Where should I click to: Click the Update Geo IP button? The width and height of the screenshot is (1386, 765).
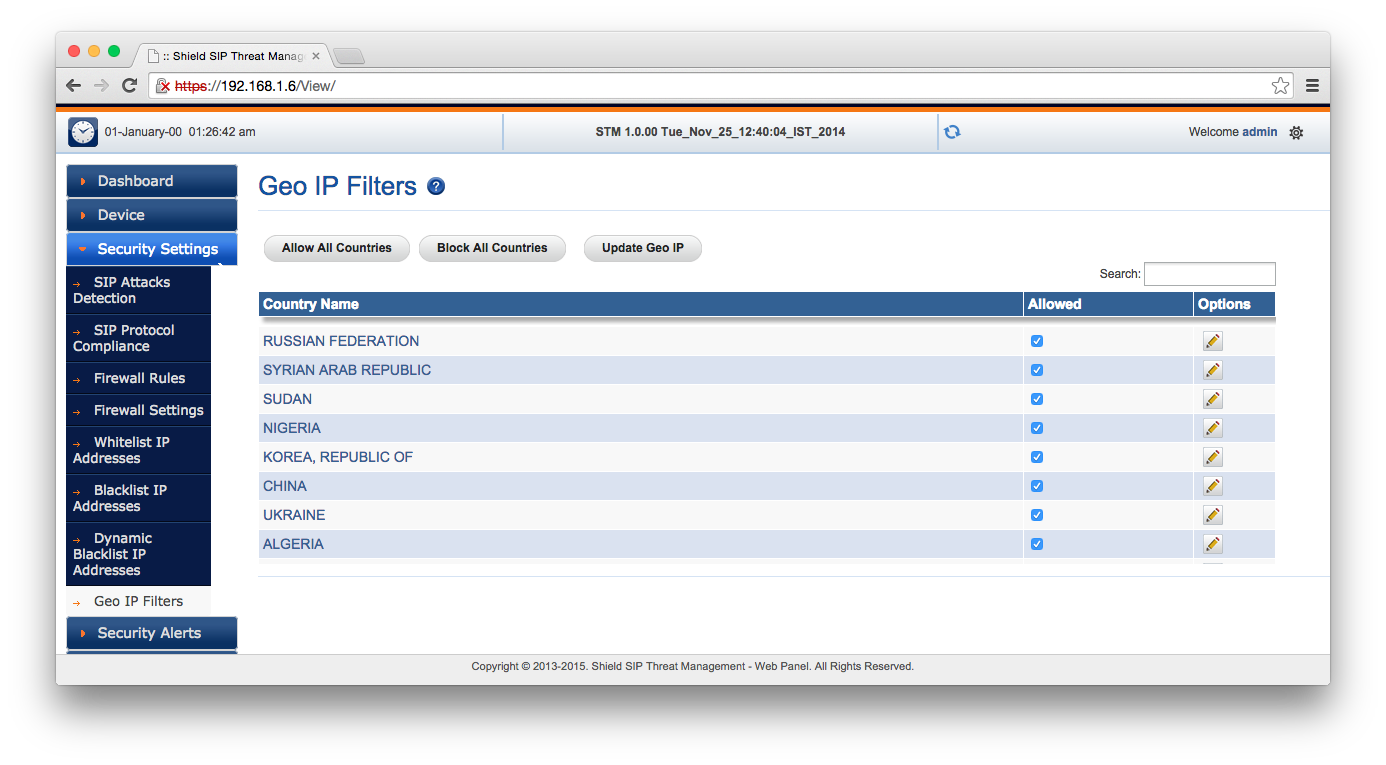642,248
